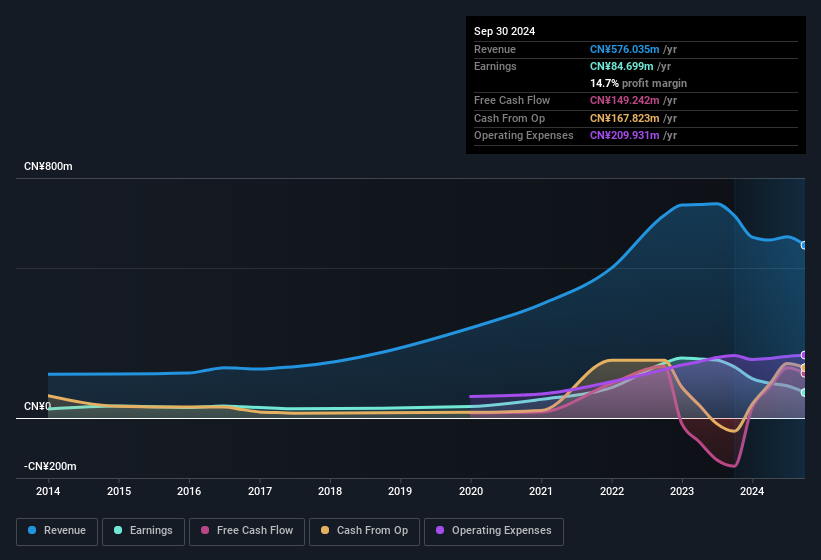Click the Revenue label in tooltip
The width and height of the screenshot is (821, 560).
pyautogui.click(x=495, y=49)
